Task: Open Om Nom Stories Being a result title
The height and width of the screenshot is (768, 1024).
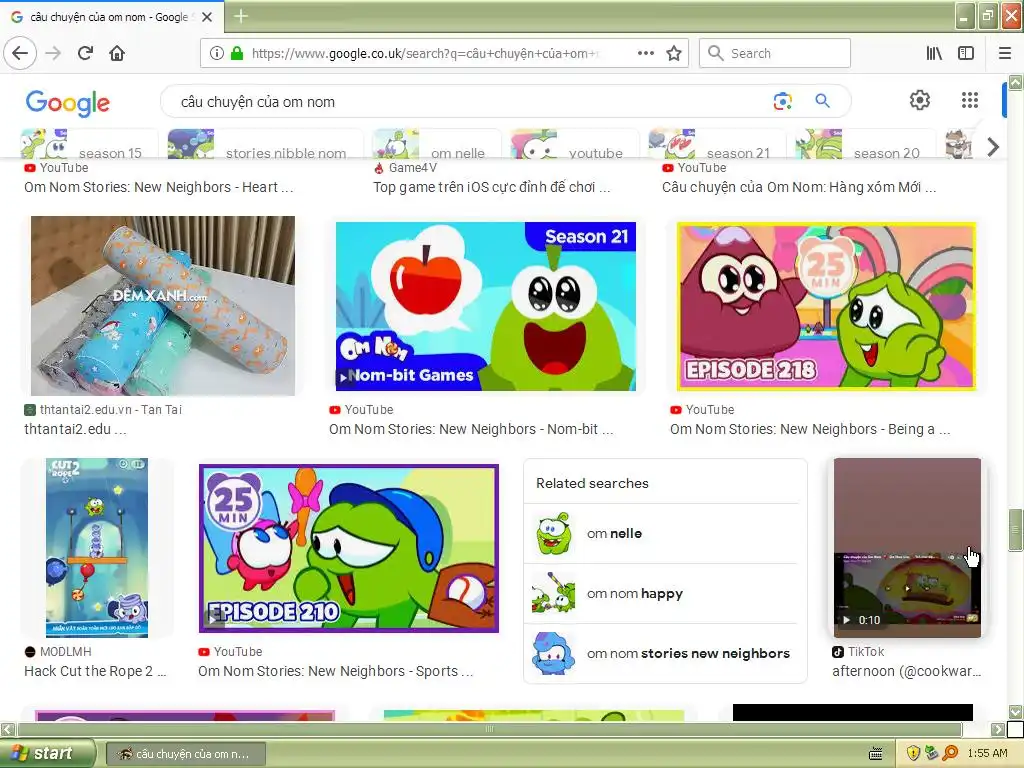Action: (810, 429)
